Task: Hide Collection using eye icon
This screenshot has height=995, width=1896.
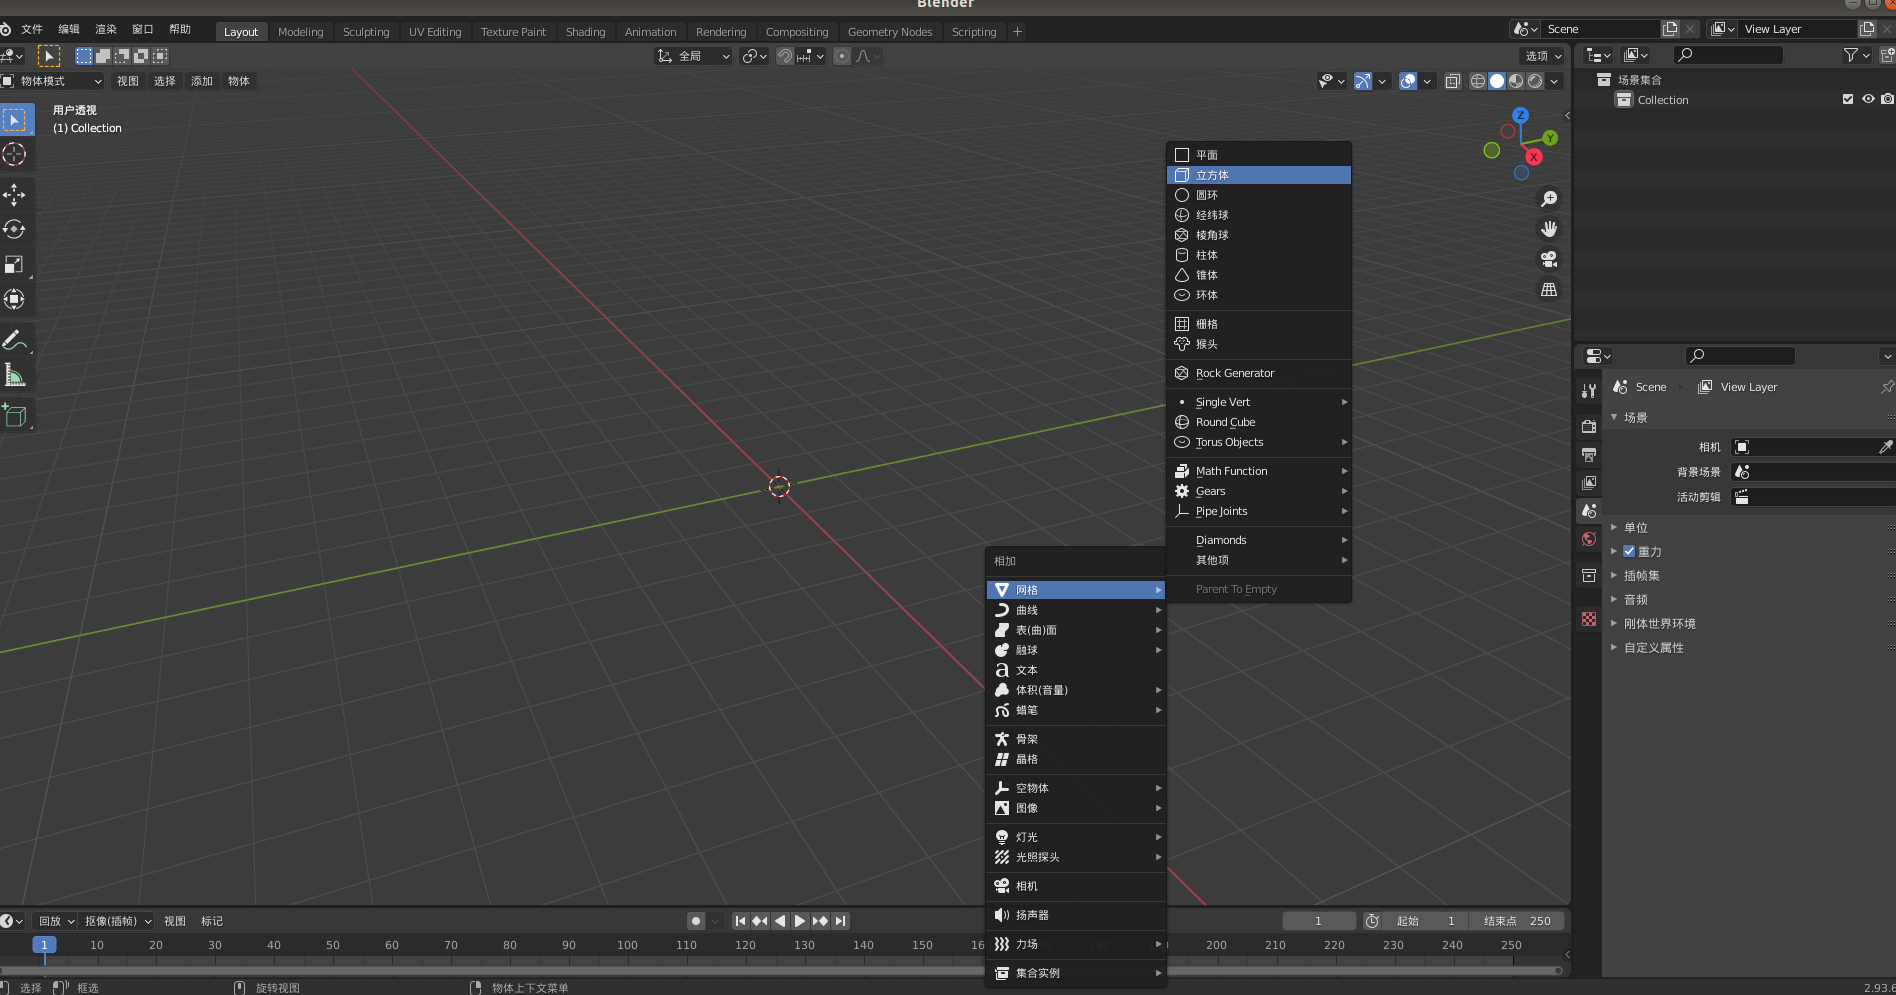Action: tap(1868, 99)
